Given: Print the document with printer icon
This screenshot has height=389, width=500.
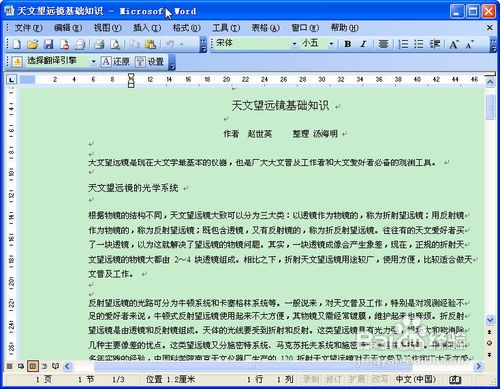Looking at the screenshot, I should click(99, 44).
